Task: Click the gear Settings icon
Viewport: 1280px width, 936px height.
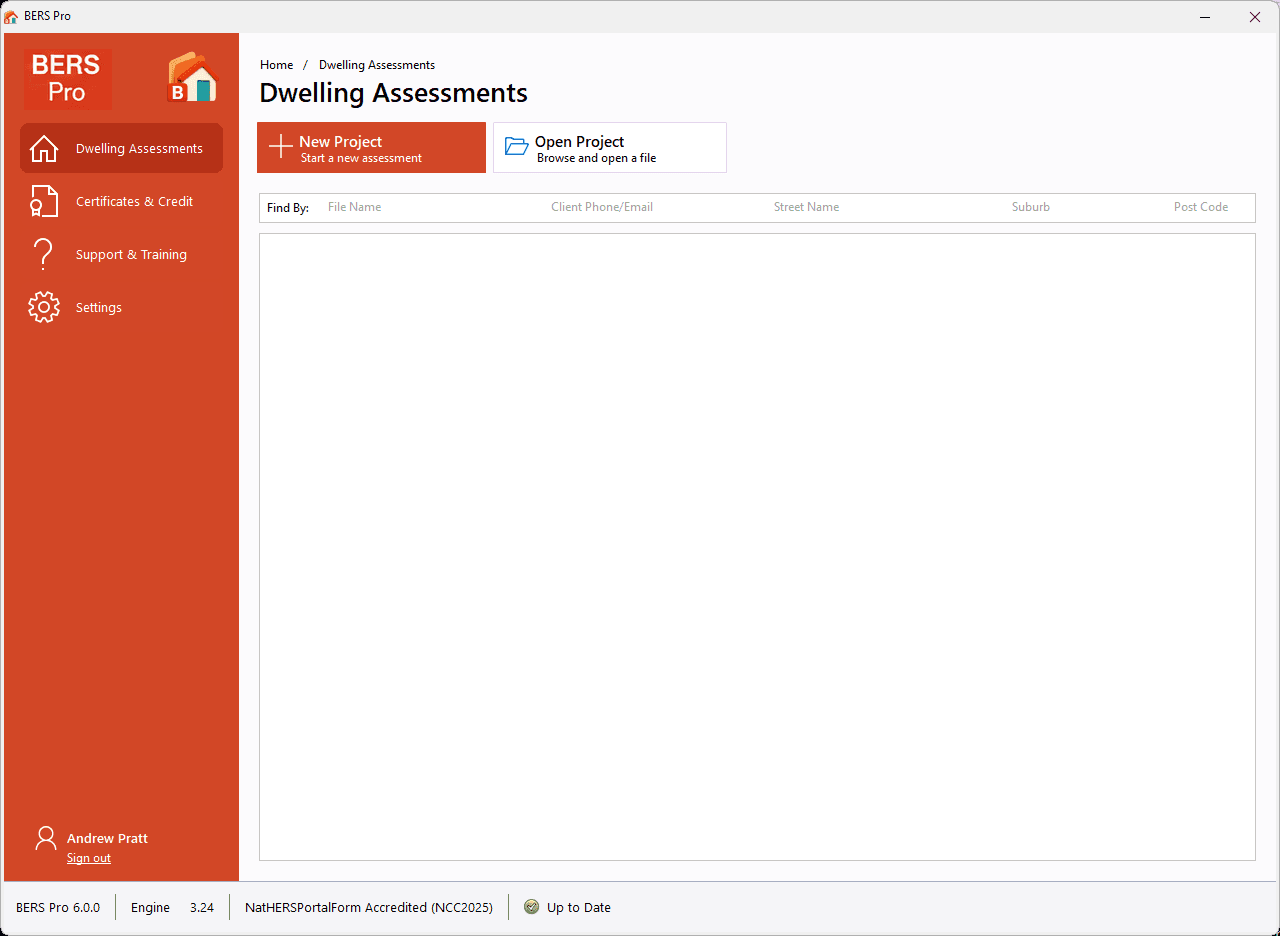Action: pyautogui.click(x=44, y=307)
